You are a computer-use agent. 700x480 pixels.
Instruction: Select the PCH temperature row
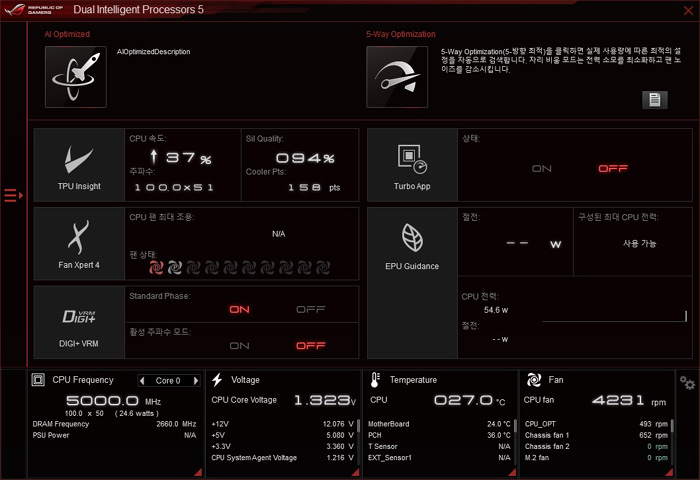439,435
